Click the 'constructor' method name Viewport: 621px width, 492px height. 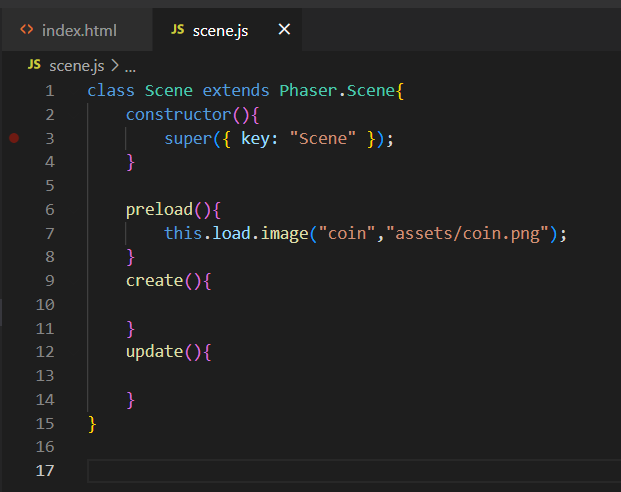pos(179,114)
